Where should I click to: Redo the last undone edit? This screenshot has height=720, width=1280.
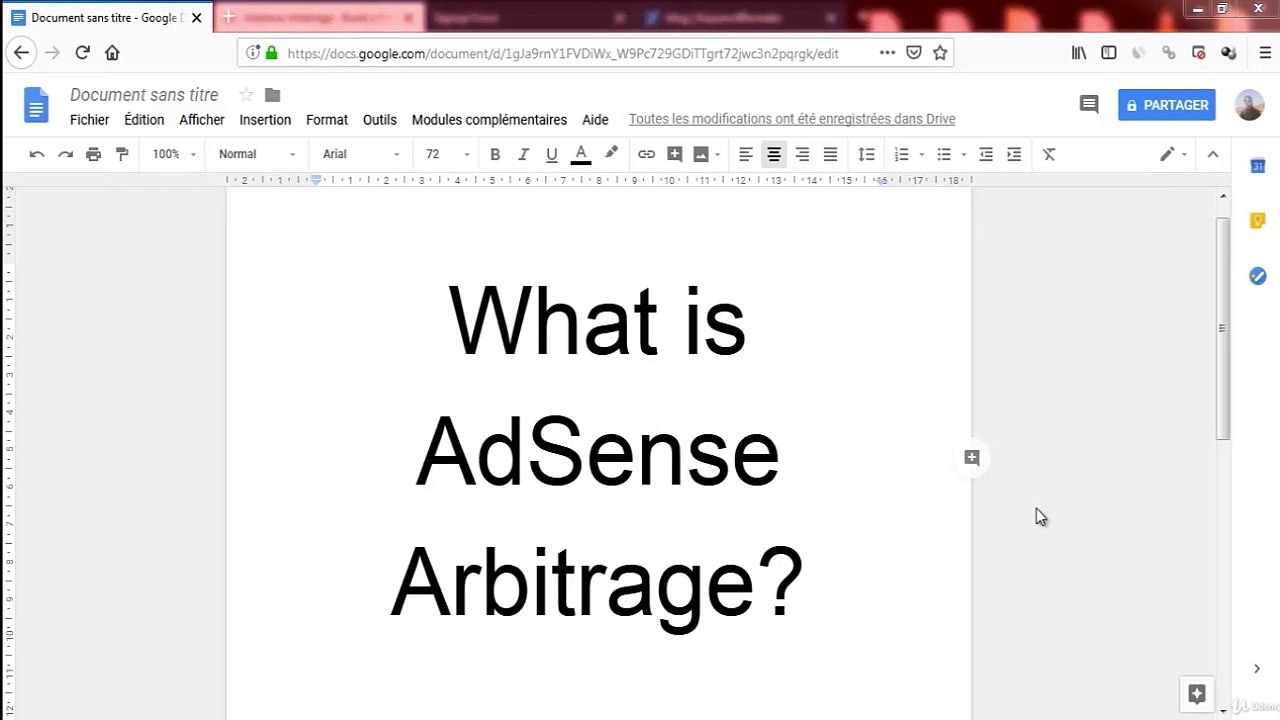(x=65, y=154)
